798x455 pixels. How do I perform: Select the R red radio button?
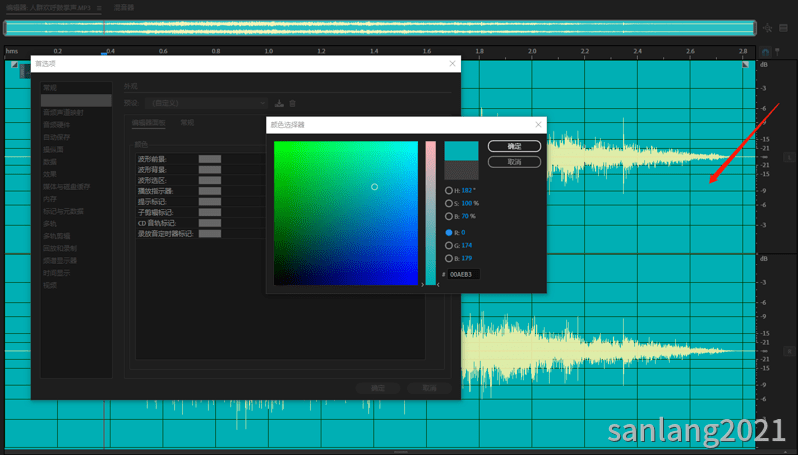[449, 233]
